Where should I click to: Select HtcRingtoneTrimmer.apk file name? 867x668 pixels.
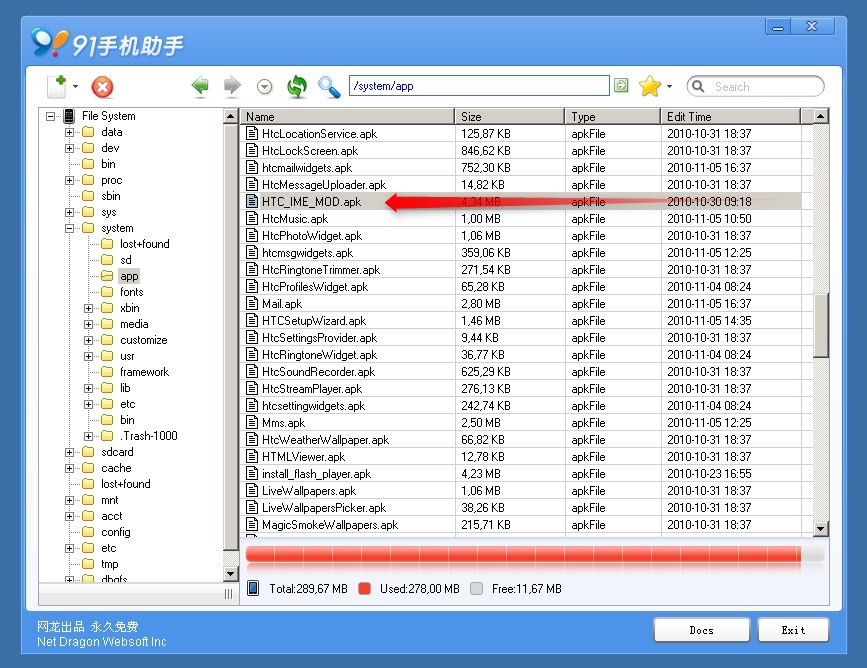coord(321,270)
